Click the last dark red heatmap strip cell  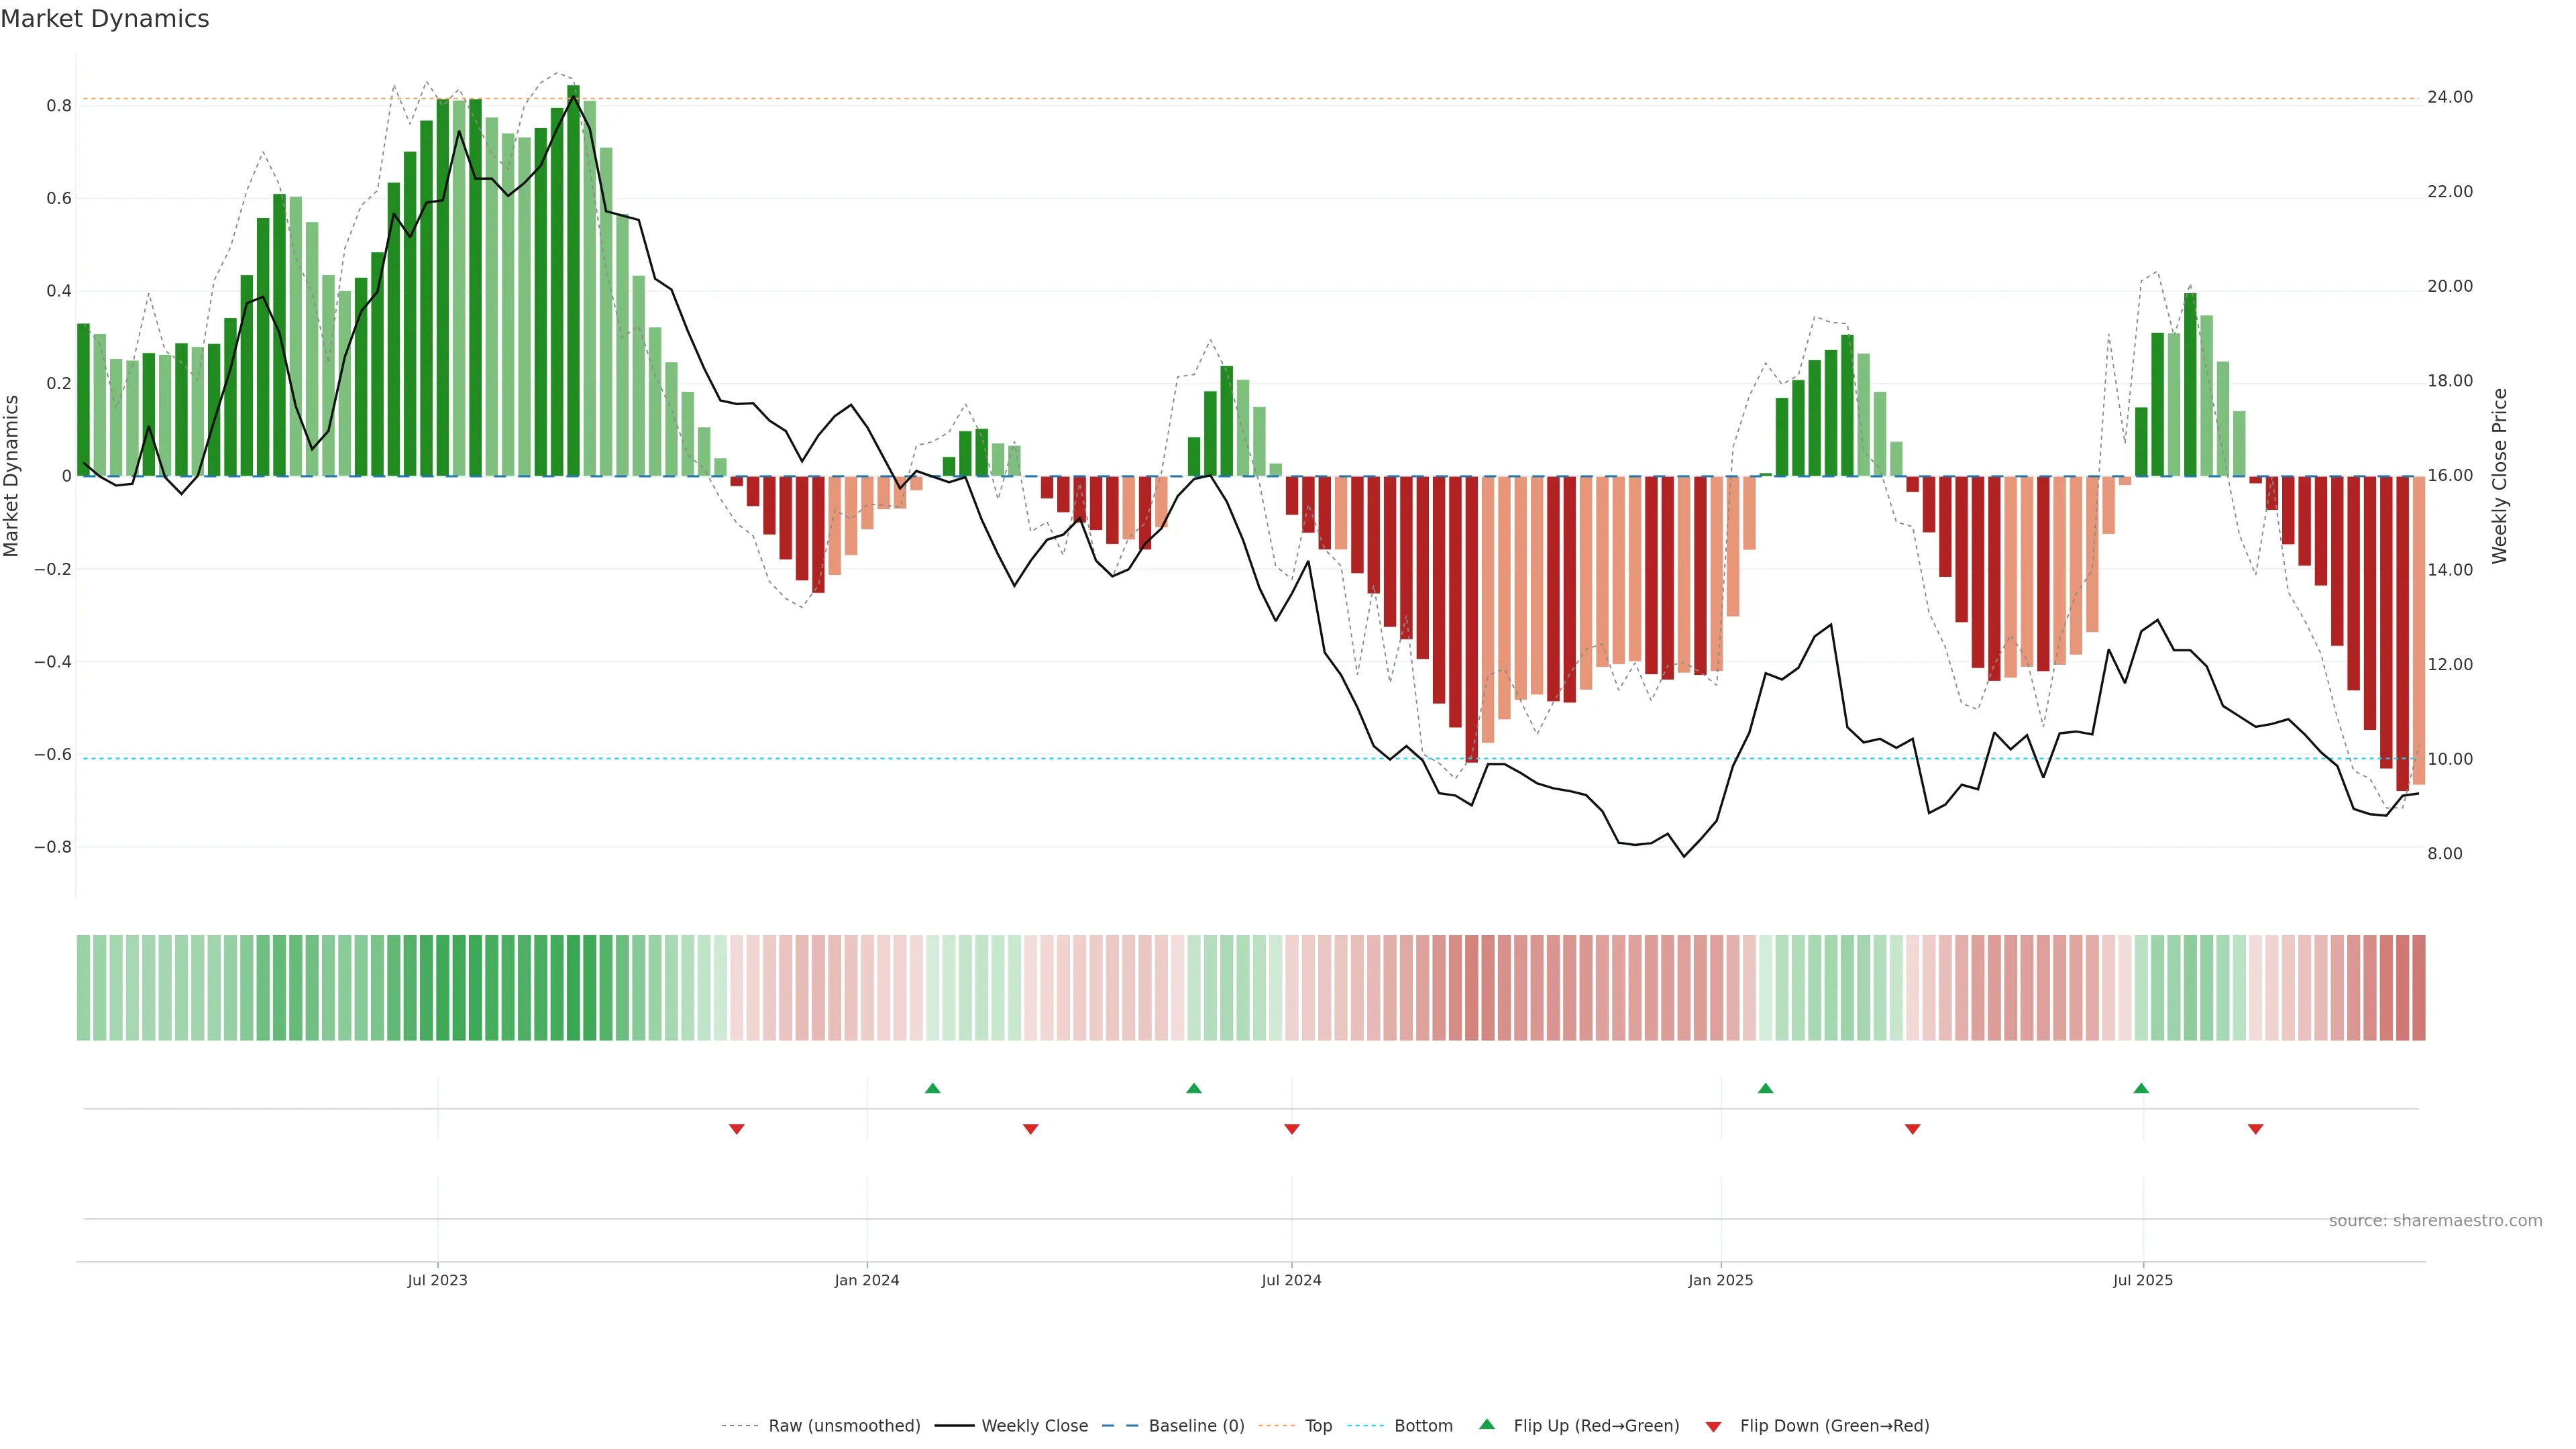(x=2418, y=987)
